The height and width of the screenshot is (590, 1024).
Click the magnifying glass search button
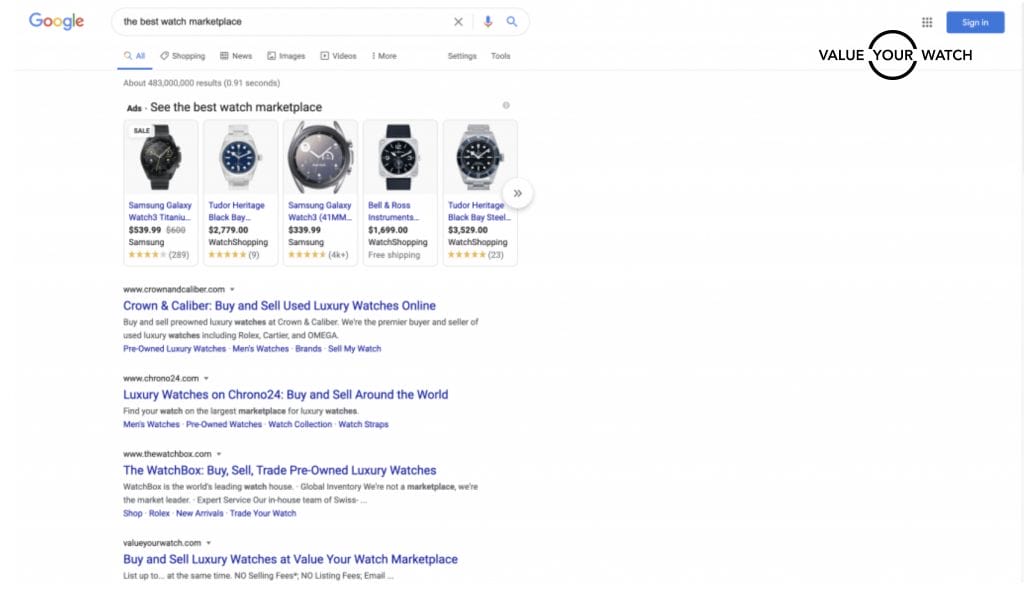tap(512, 21)
